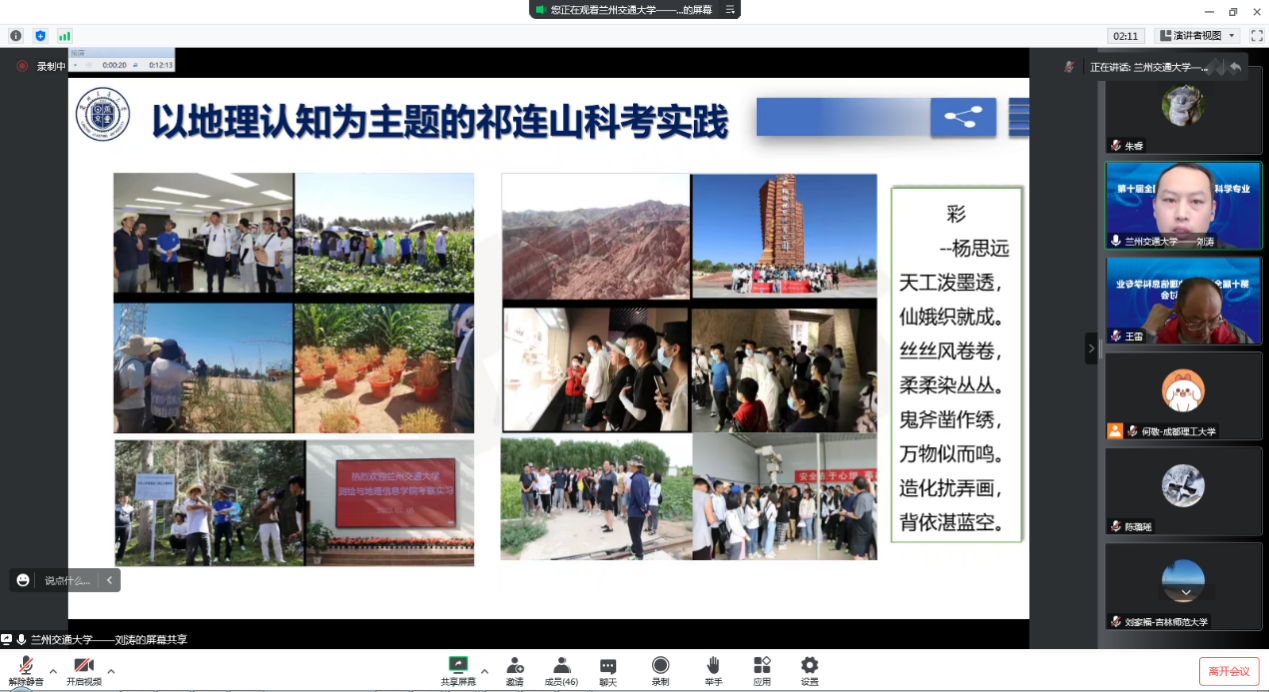The image size is (1269, 692).
Task: Raise hand with the 举手 icon
Action: [713, 669]
